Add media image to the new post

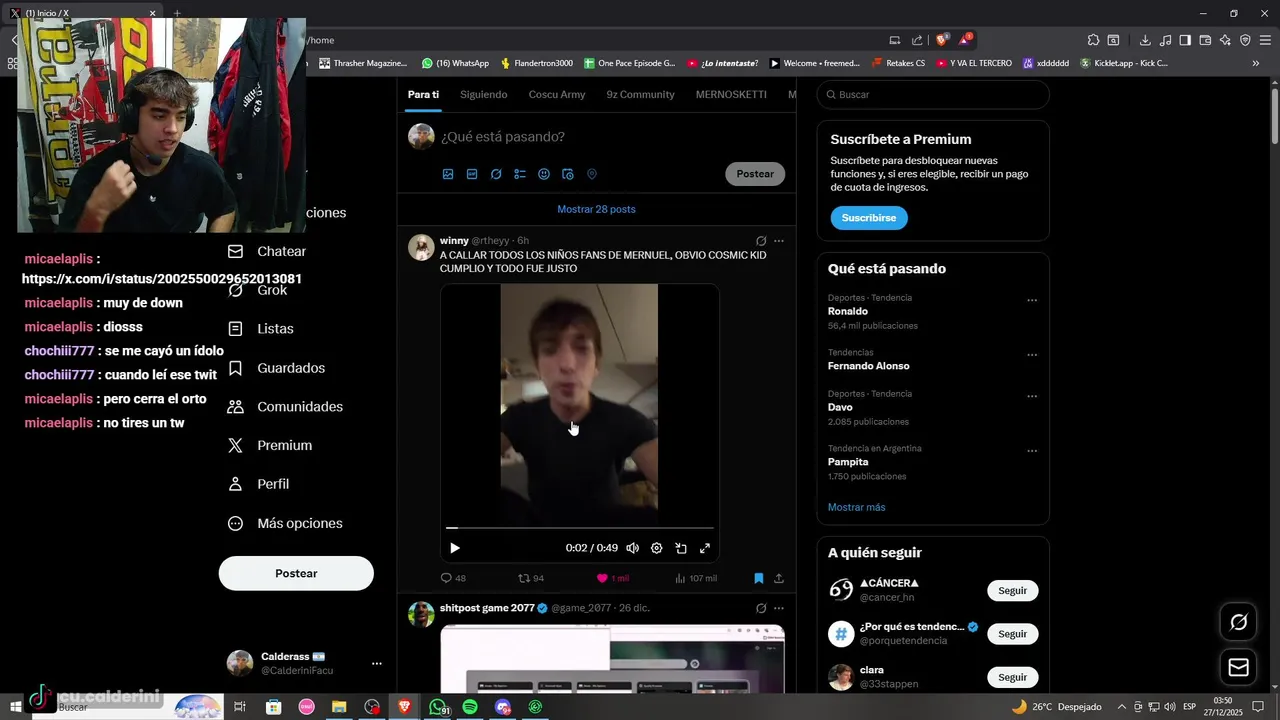click(448, 174)
